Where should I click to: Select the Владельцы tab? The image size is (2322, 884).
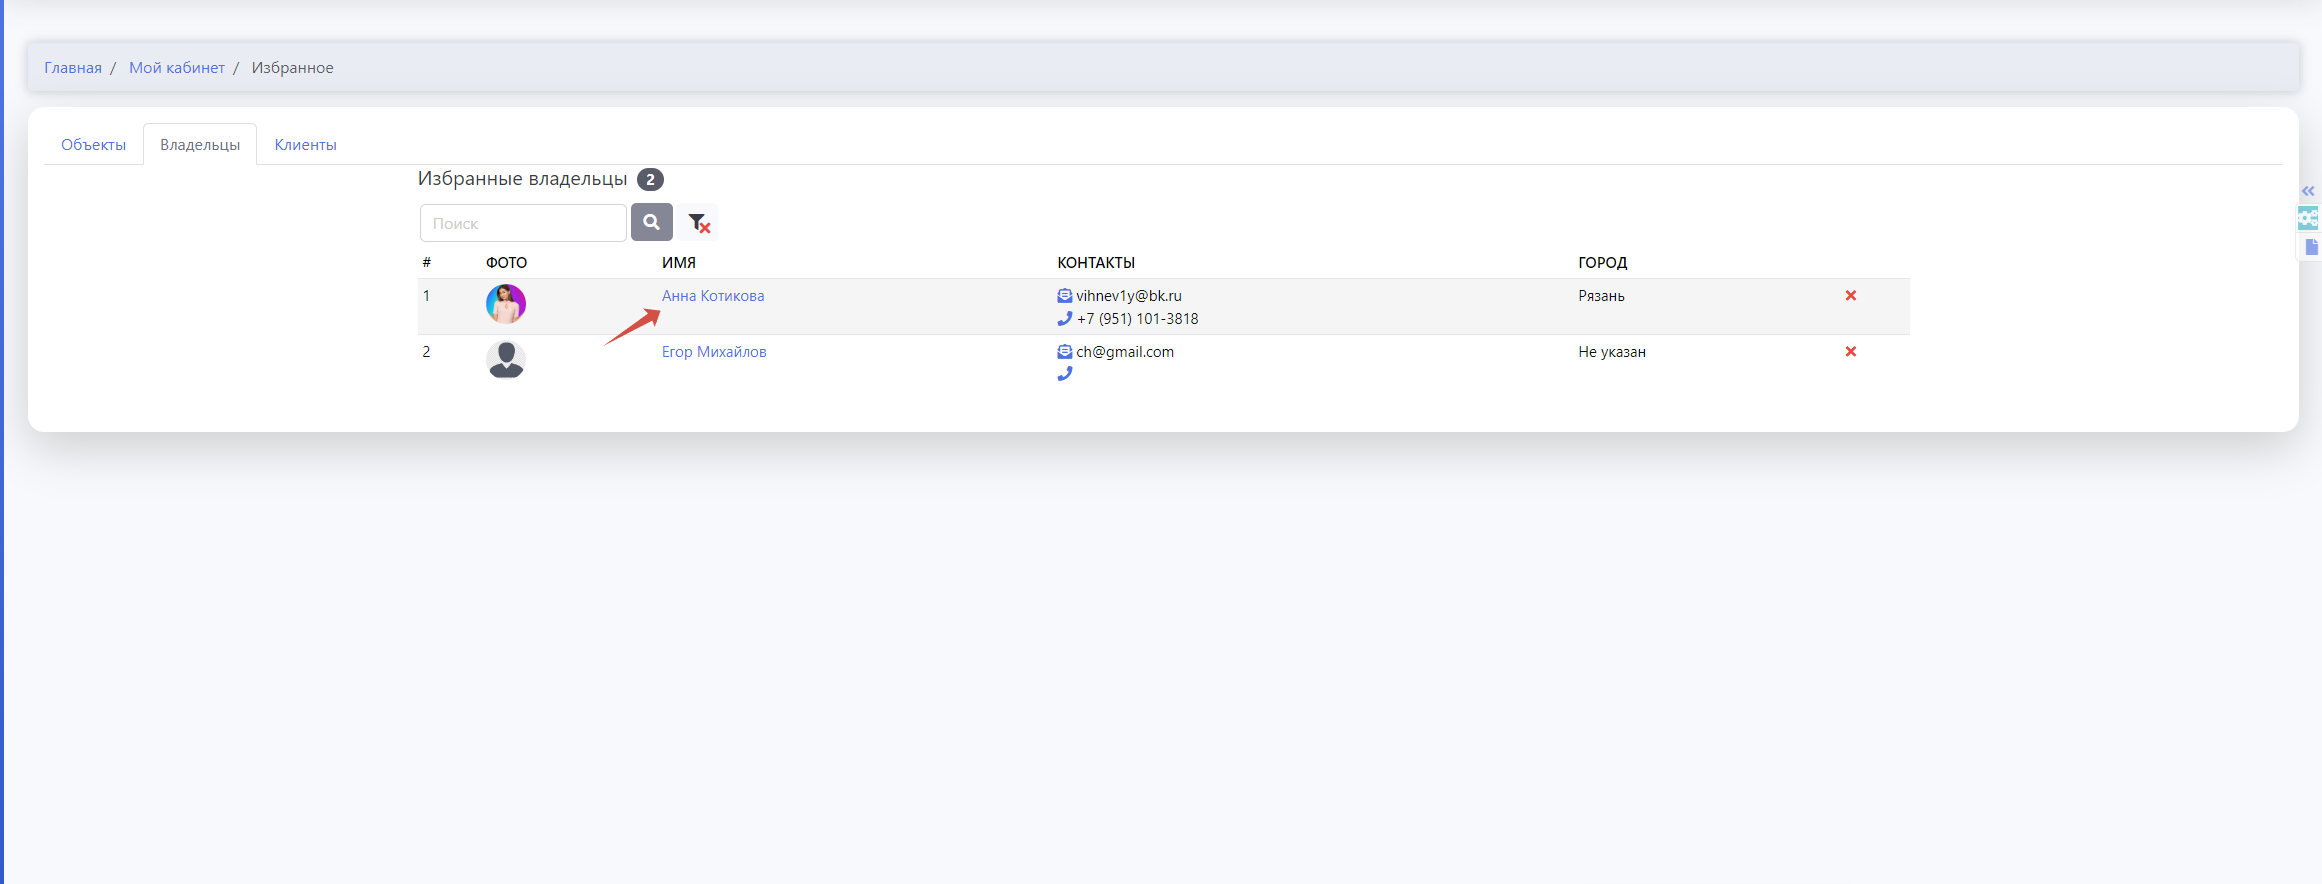click(200, 145)
